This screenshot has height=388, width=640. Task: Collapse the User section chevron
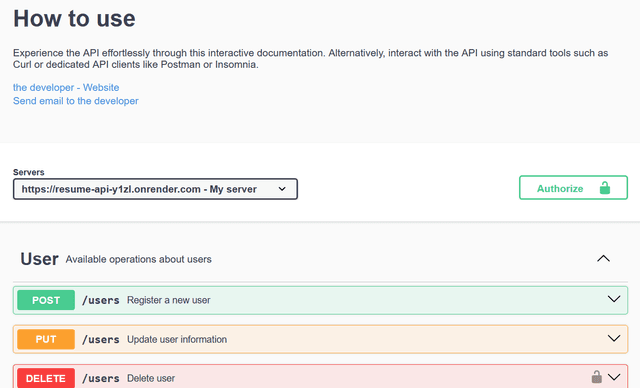603,259
